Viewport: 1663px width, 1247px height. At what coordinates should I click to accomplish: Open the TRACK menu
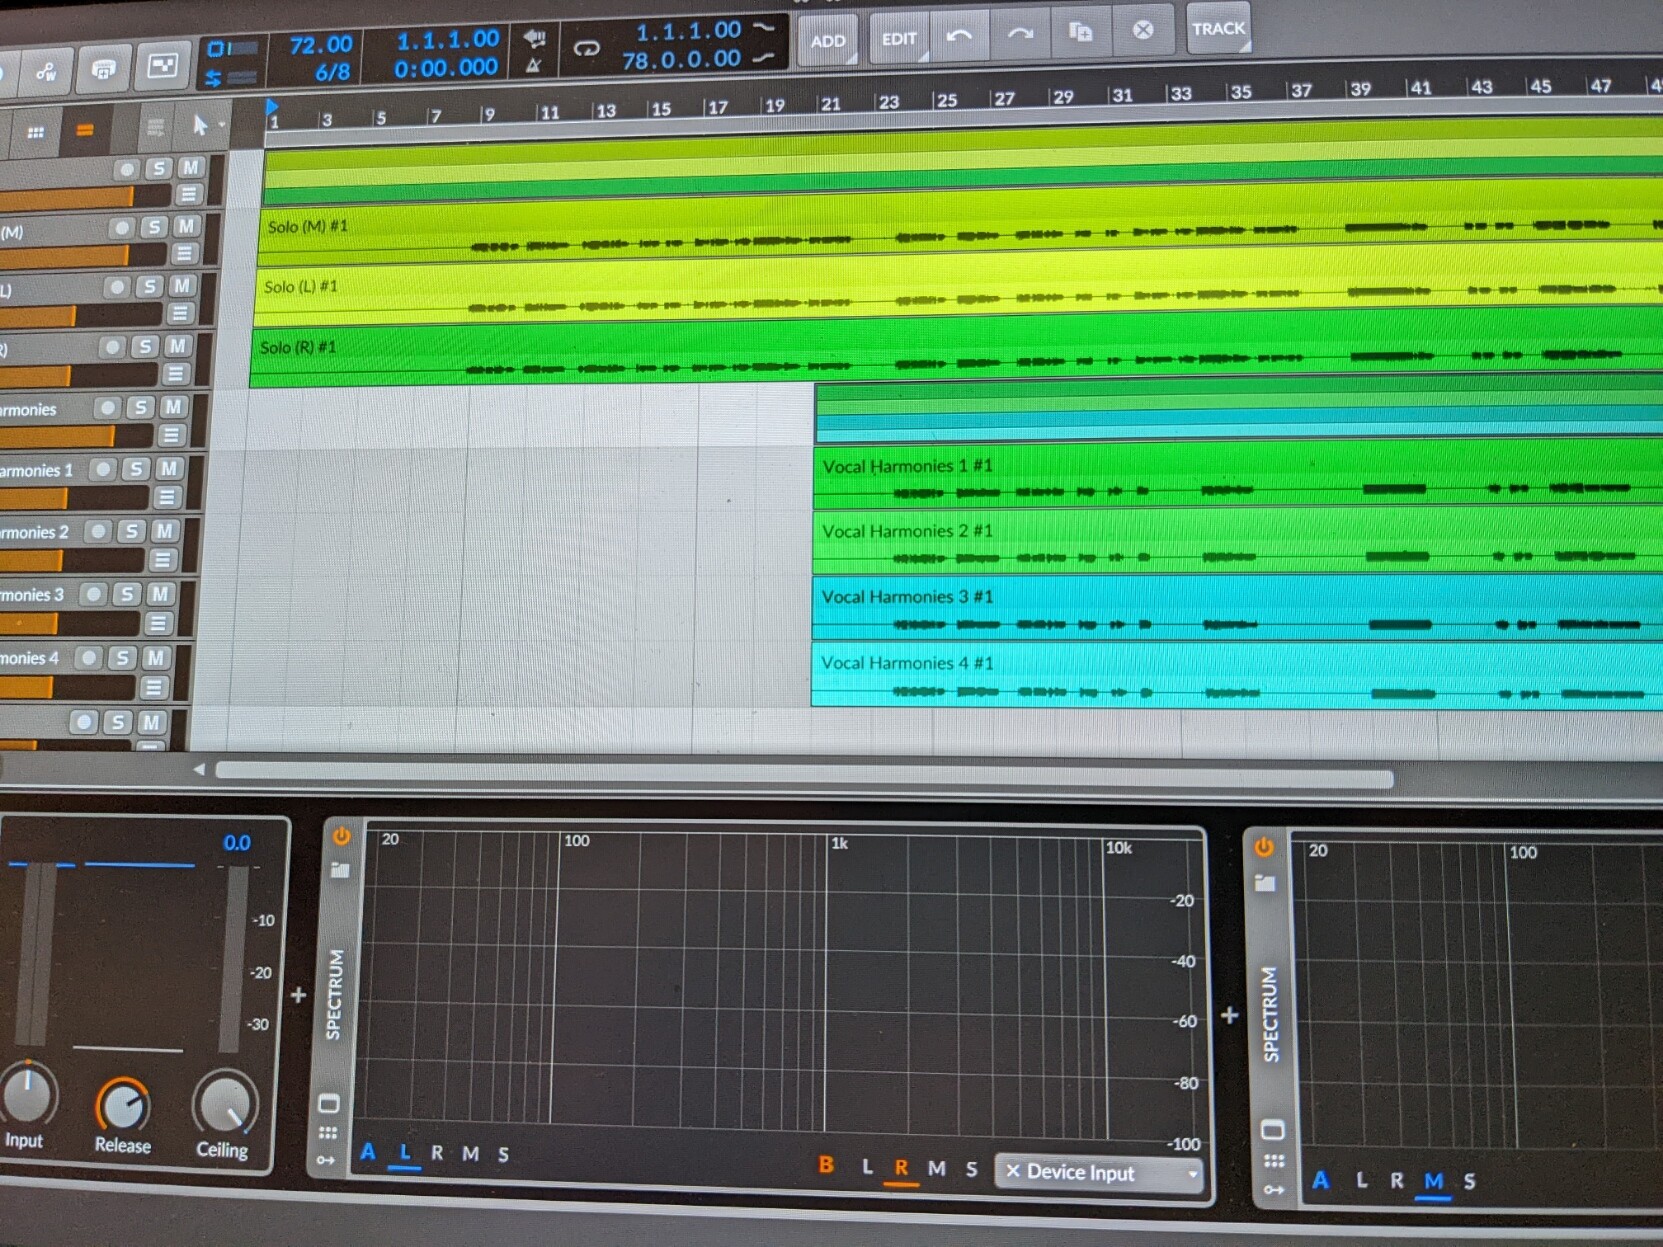1218,29
